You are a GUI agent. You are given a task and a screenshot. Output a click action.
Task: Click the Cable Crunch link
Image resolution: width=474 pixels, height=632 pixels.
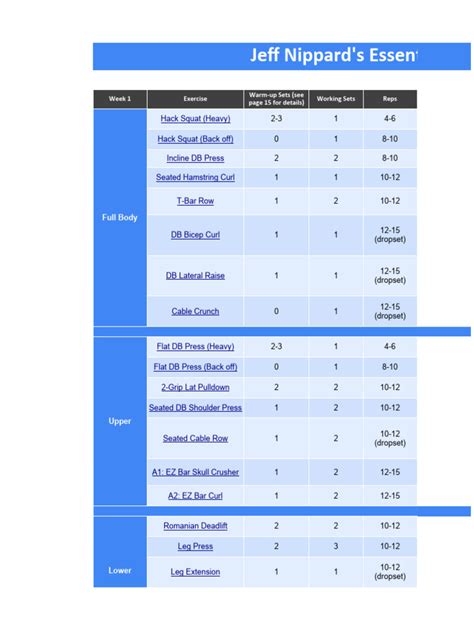click(x=195, y=311)
